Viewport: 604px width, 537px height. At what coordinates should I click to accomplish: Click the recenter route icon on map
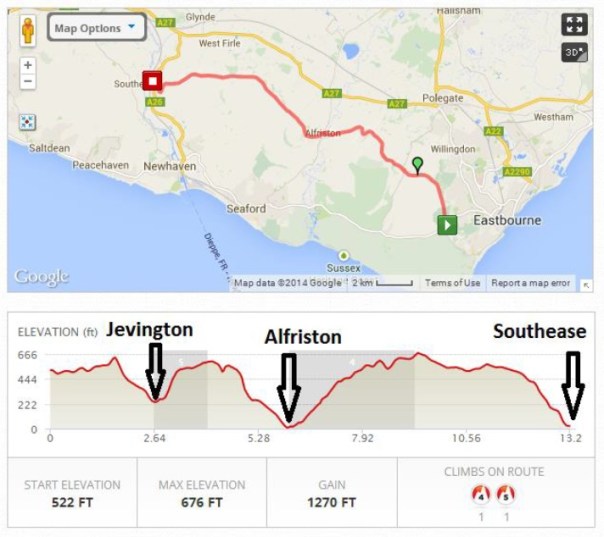(28, 121)
